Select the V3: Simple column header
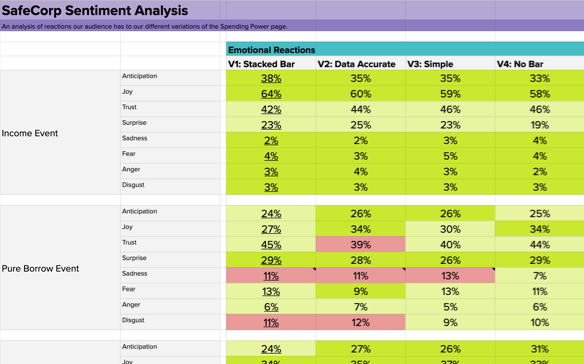584x364 pixels. [430, 64]
